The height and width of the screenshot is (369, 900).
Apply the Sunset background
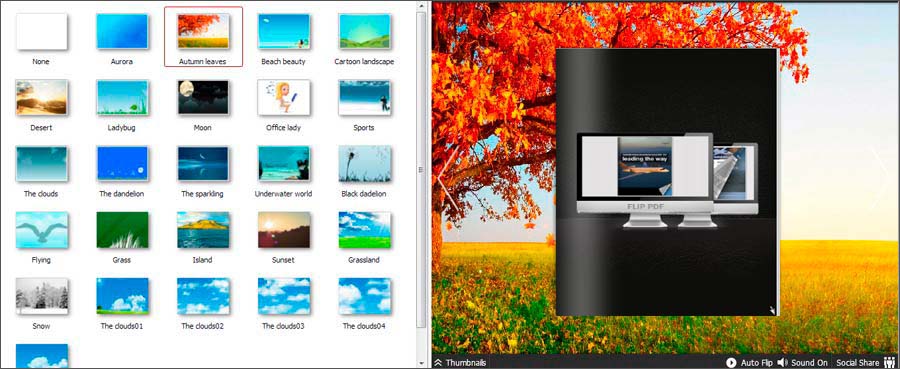point(284,230)
